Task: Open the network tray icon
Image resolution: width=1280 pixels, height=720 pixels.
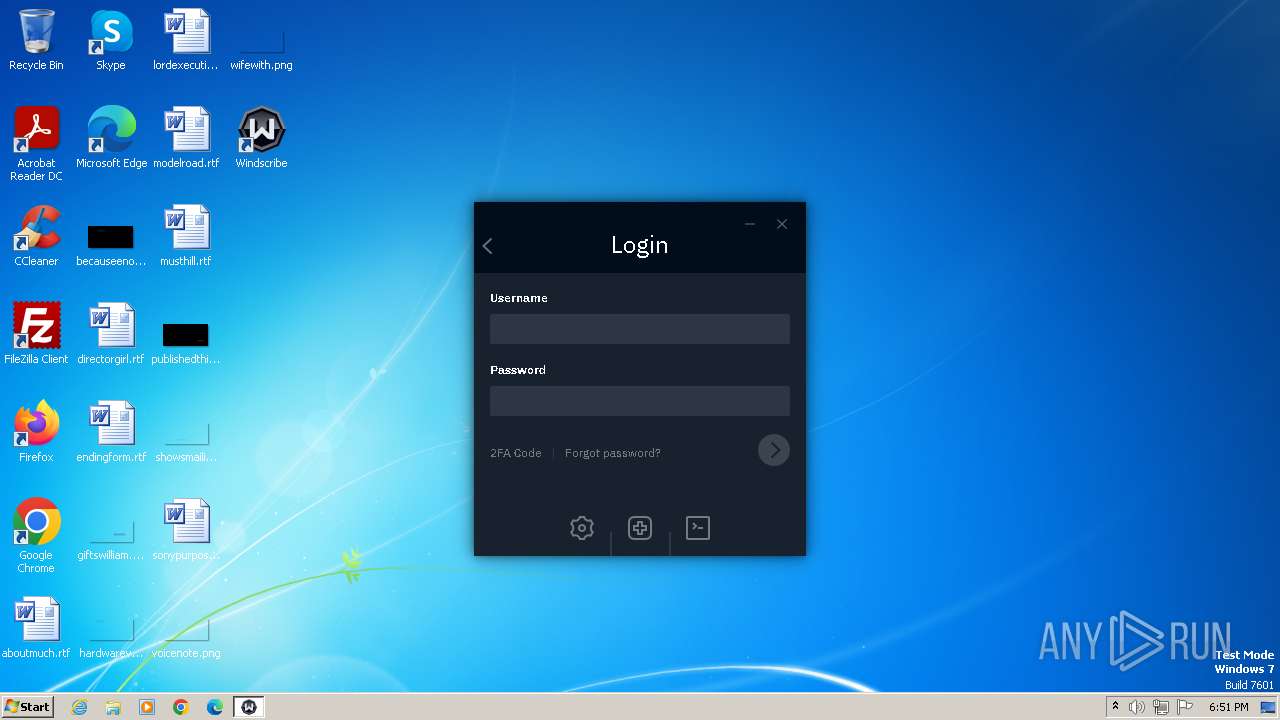Action: 1161,707
